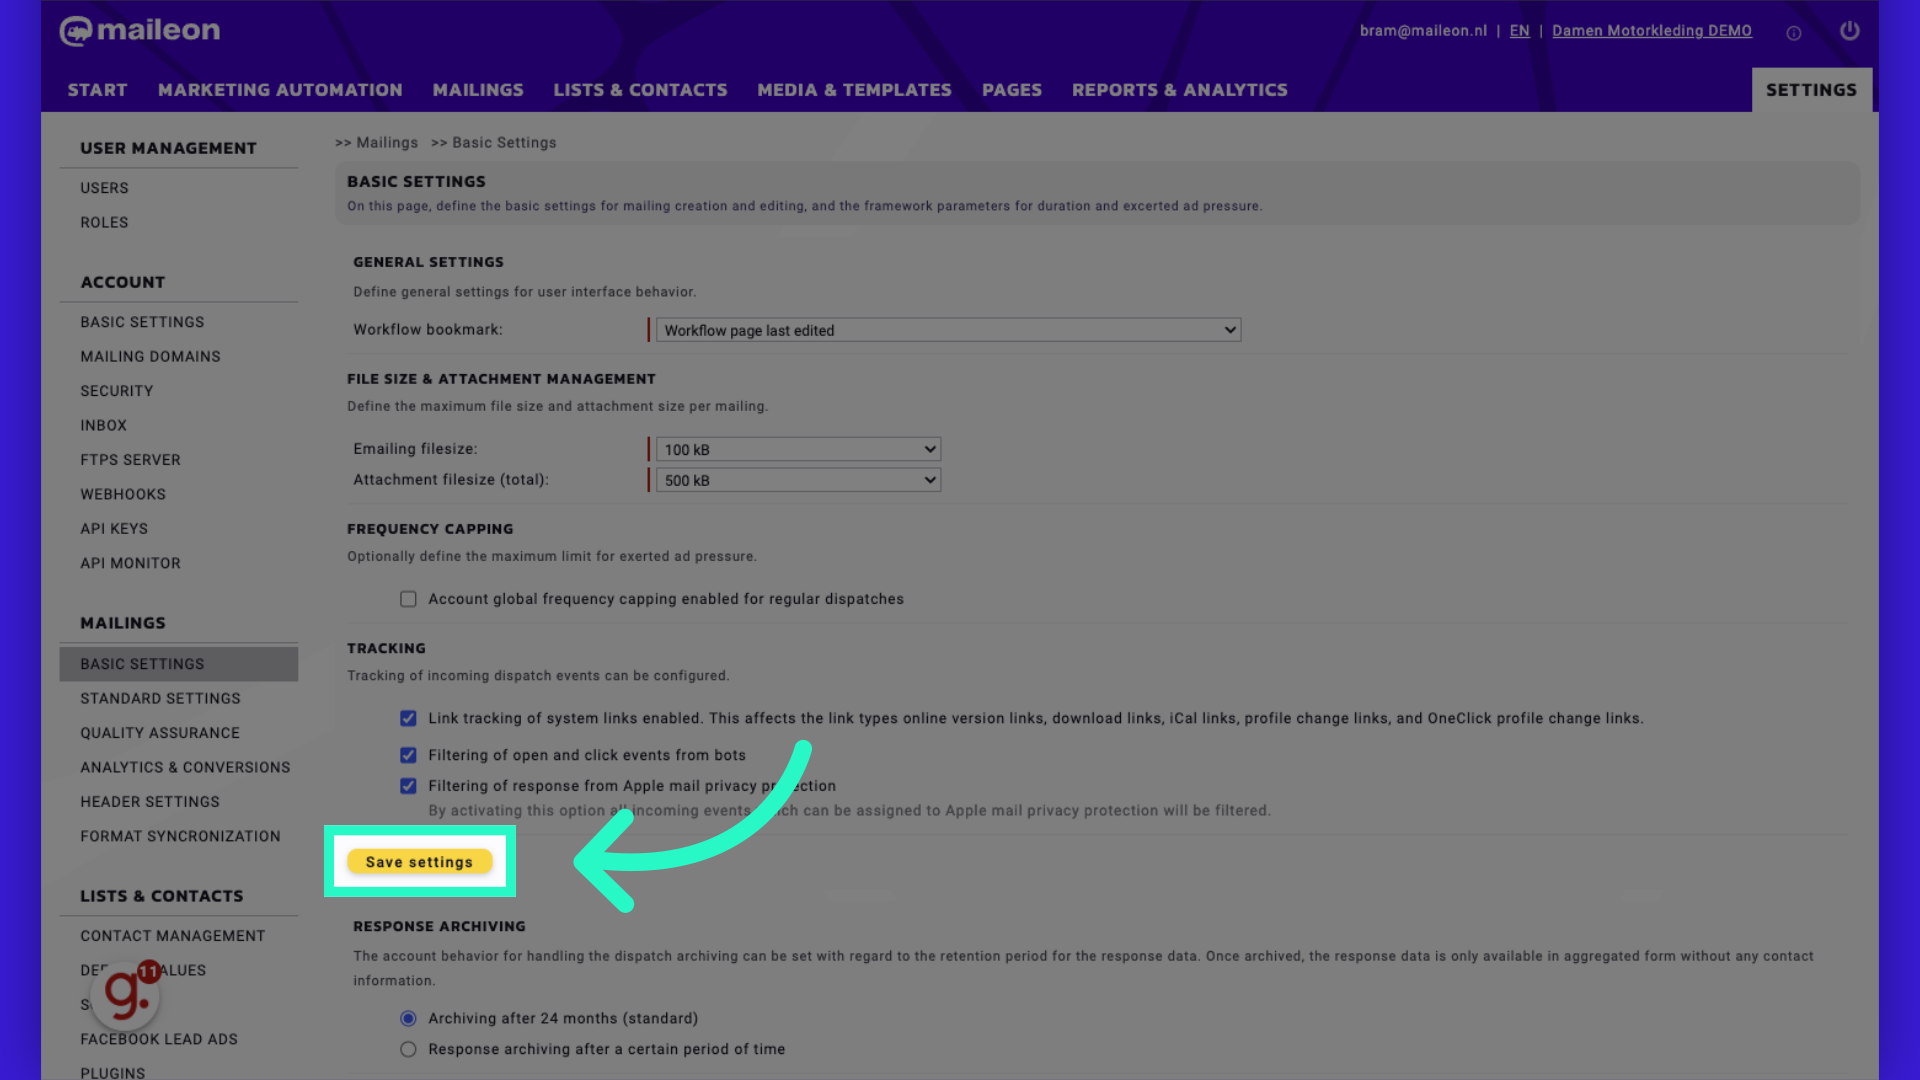The width and height of the screenshot is (1920, 1080).
Task: Toggle filtering of Apple mail privacy protection
Action: point(407,786)
